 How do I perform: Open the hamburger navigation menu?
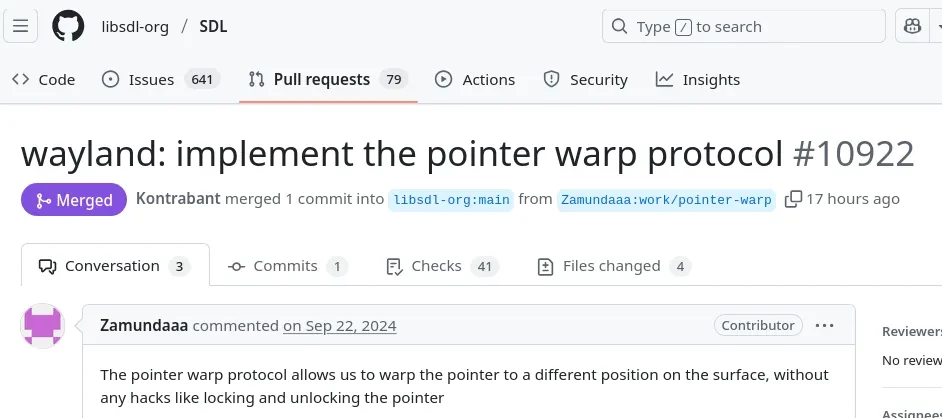click(x=22, y=26)
